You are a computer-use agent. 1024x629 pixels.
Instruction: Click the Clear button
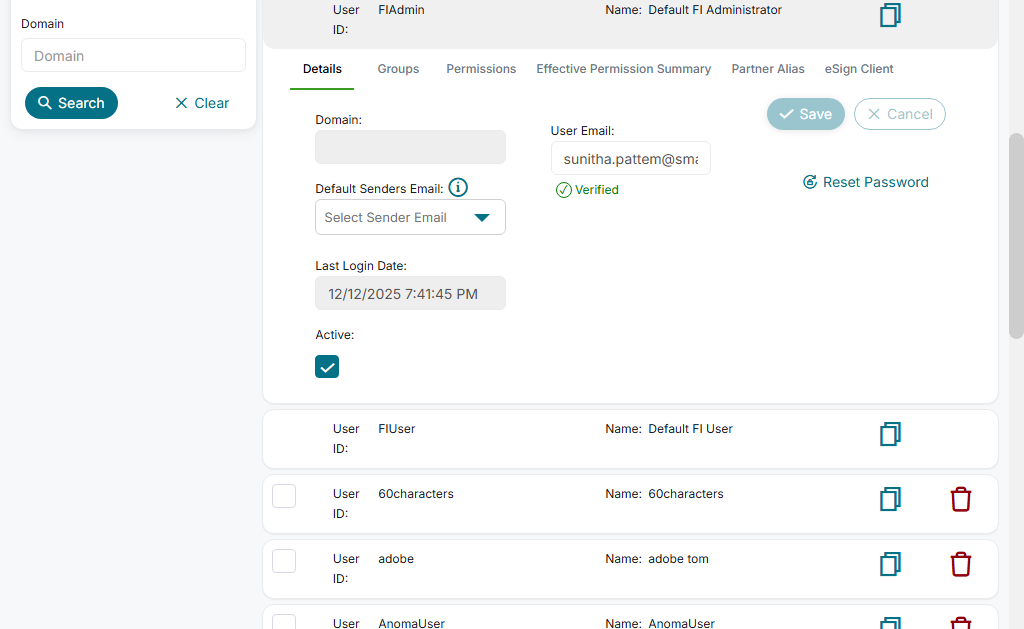[202, 103]
